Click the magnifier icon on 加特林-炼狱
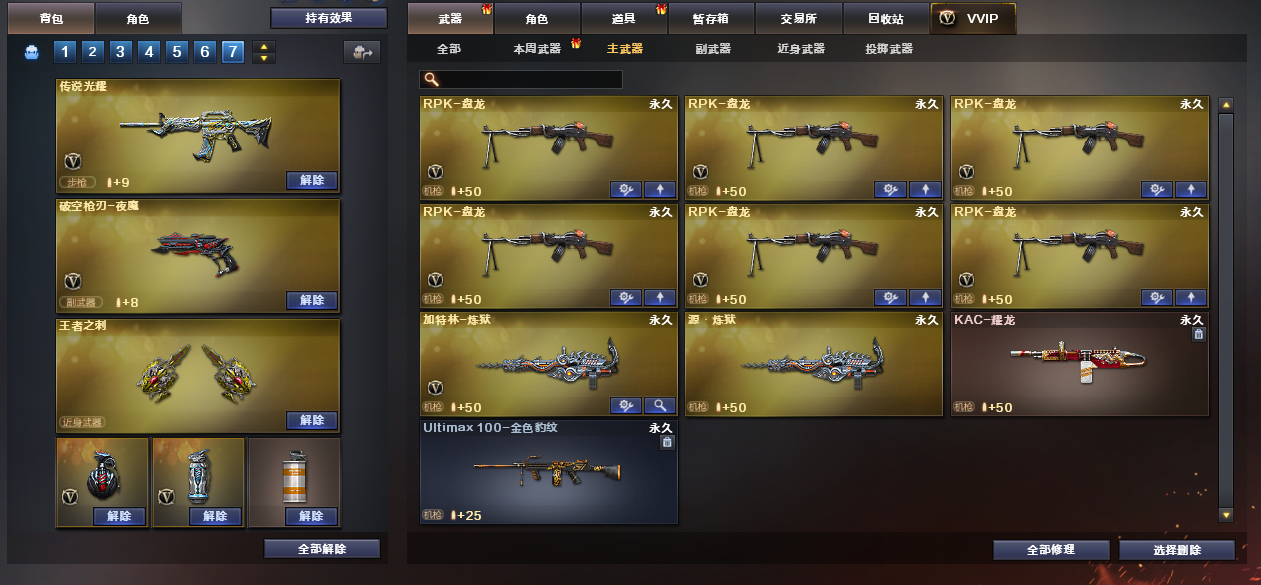Screen dimensions: 1261x585 (x=659, y=405)
